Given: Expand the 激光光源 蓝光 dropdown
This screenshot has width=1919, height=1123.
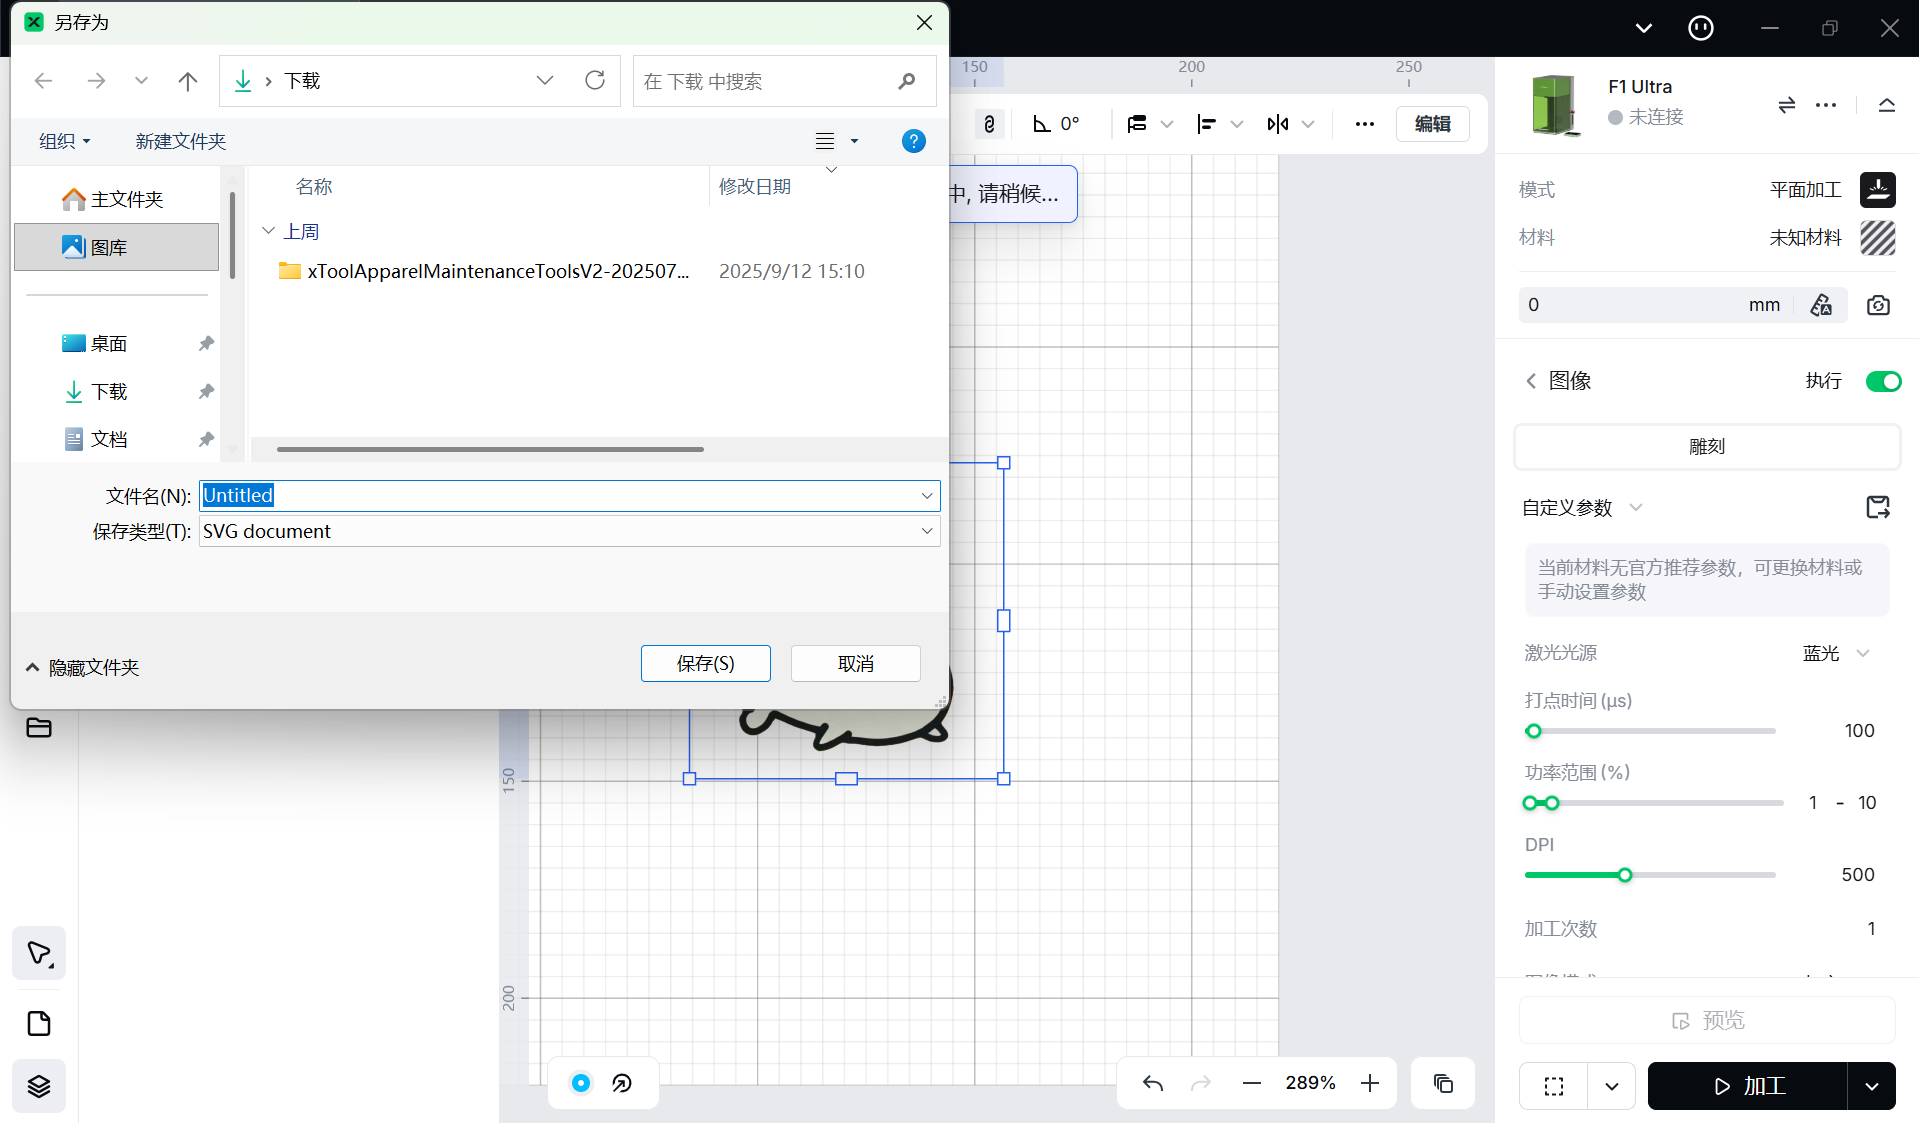Looking at the screenshot, I should click(x=1863, y=653).
